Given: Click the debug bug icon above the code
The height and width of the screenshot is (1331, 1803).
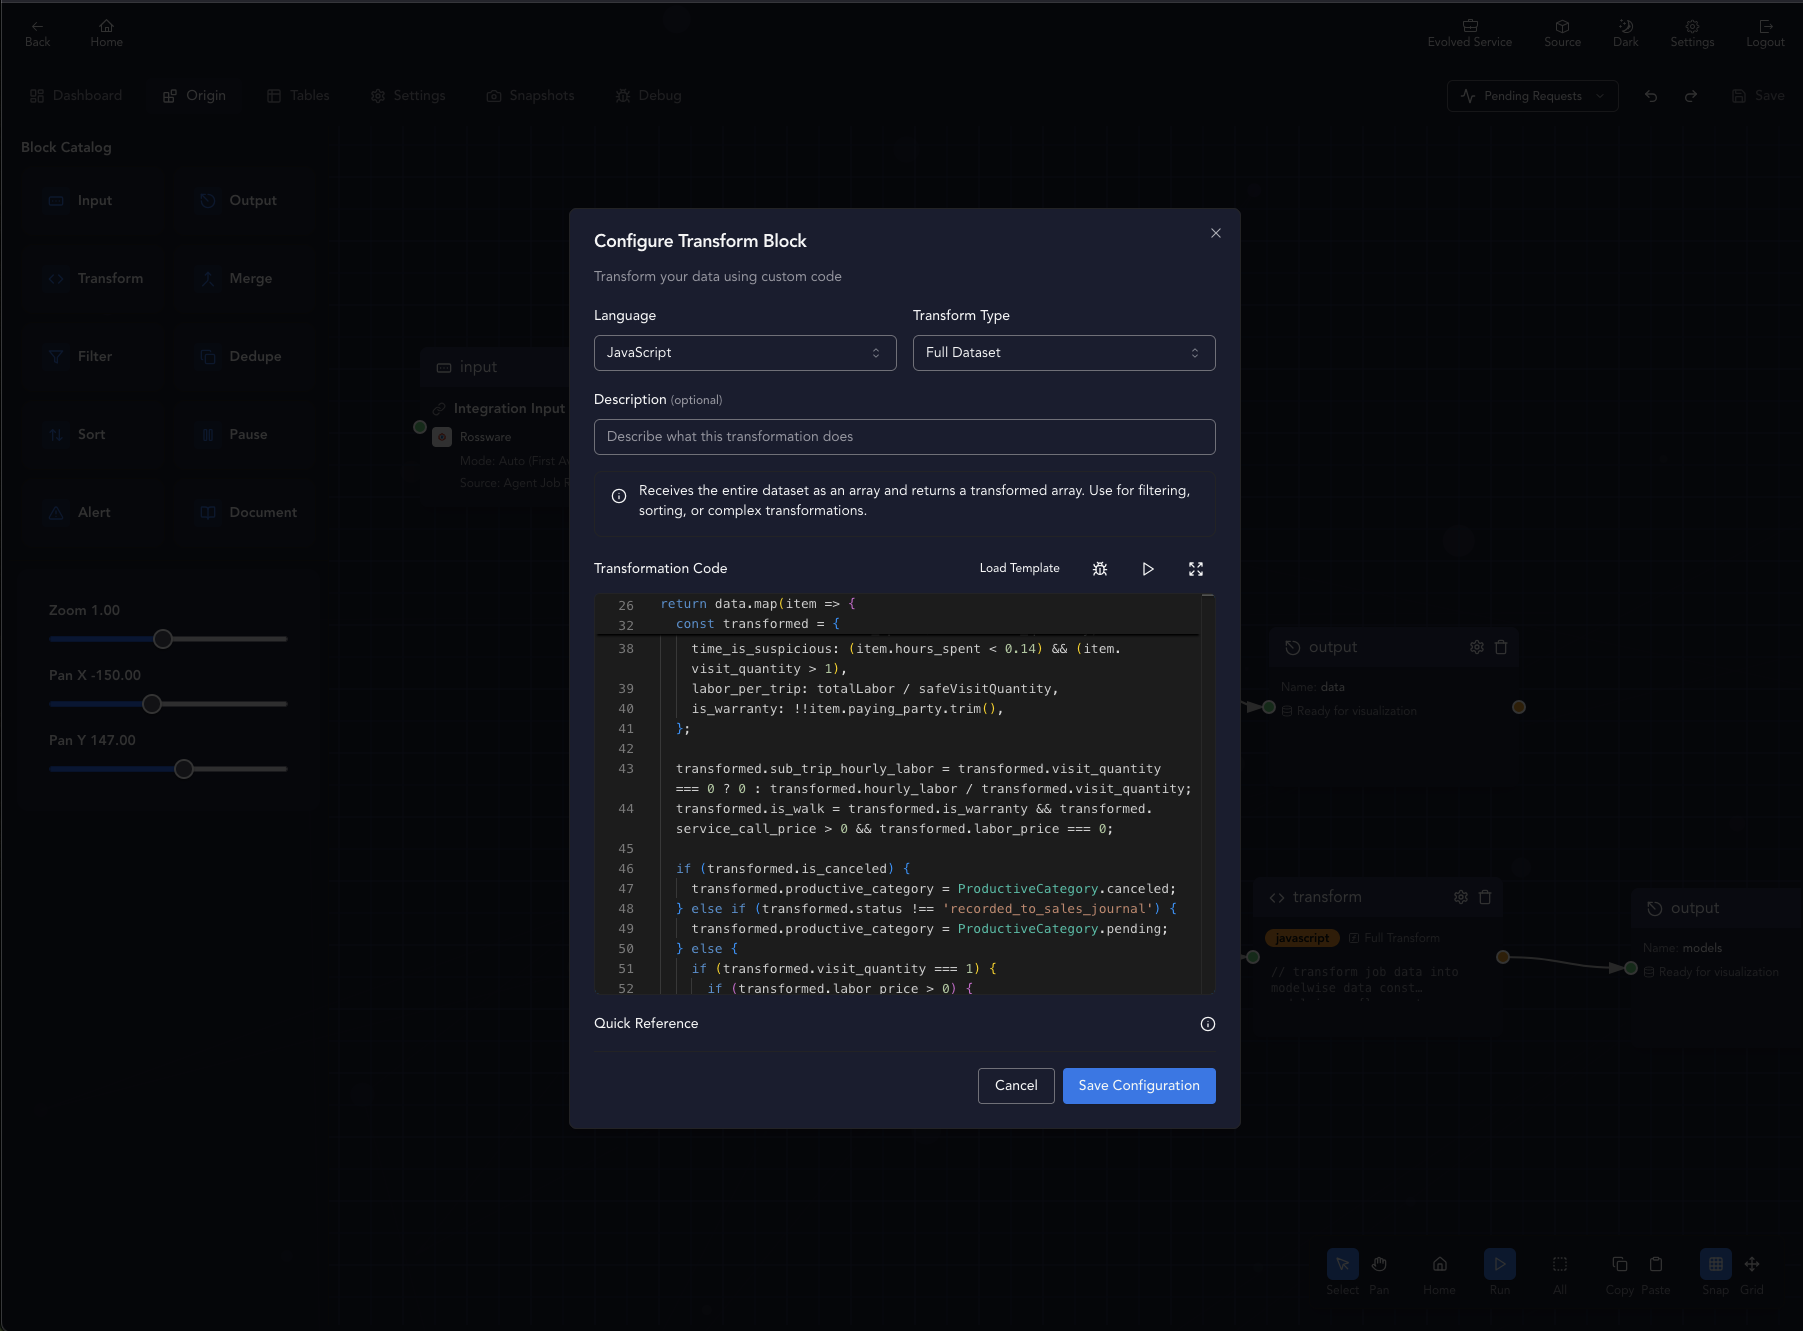Looking at the screenshot, I should coord(1100,569).
